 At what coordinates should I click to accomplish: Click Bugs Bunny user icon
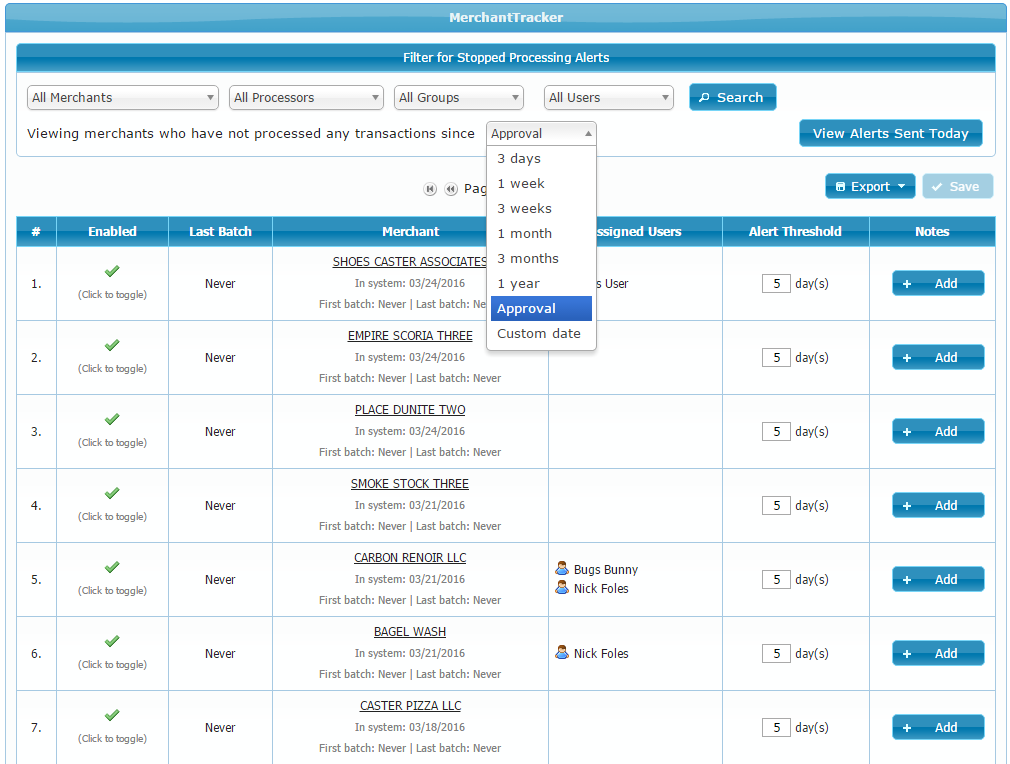tap(562, 569)
